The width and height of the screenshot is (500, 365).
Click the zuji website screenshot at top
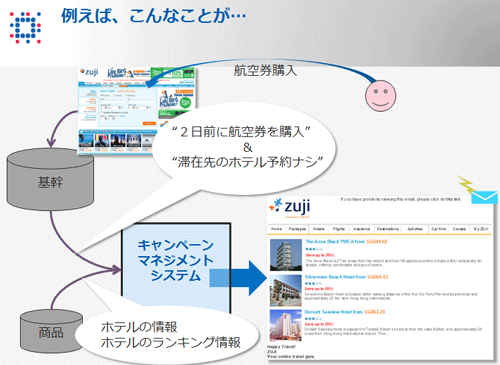[136, 111]
